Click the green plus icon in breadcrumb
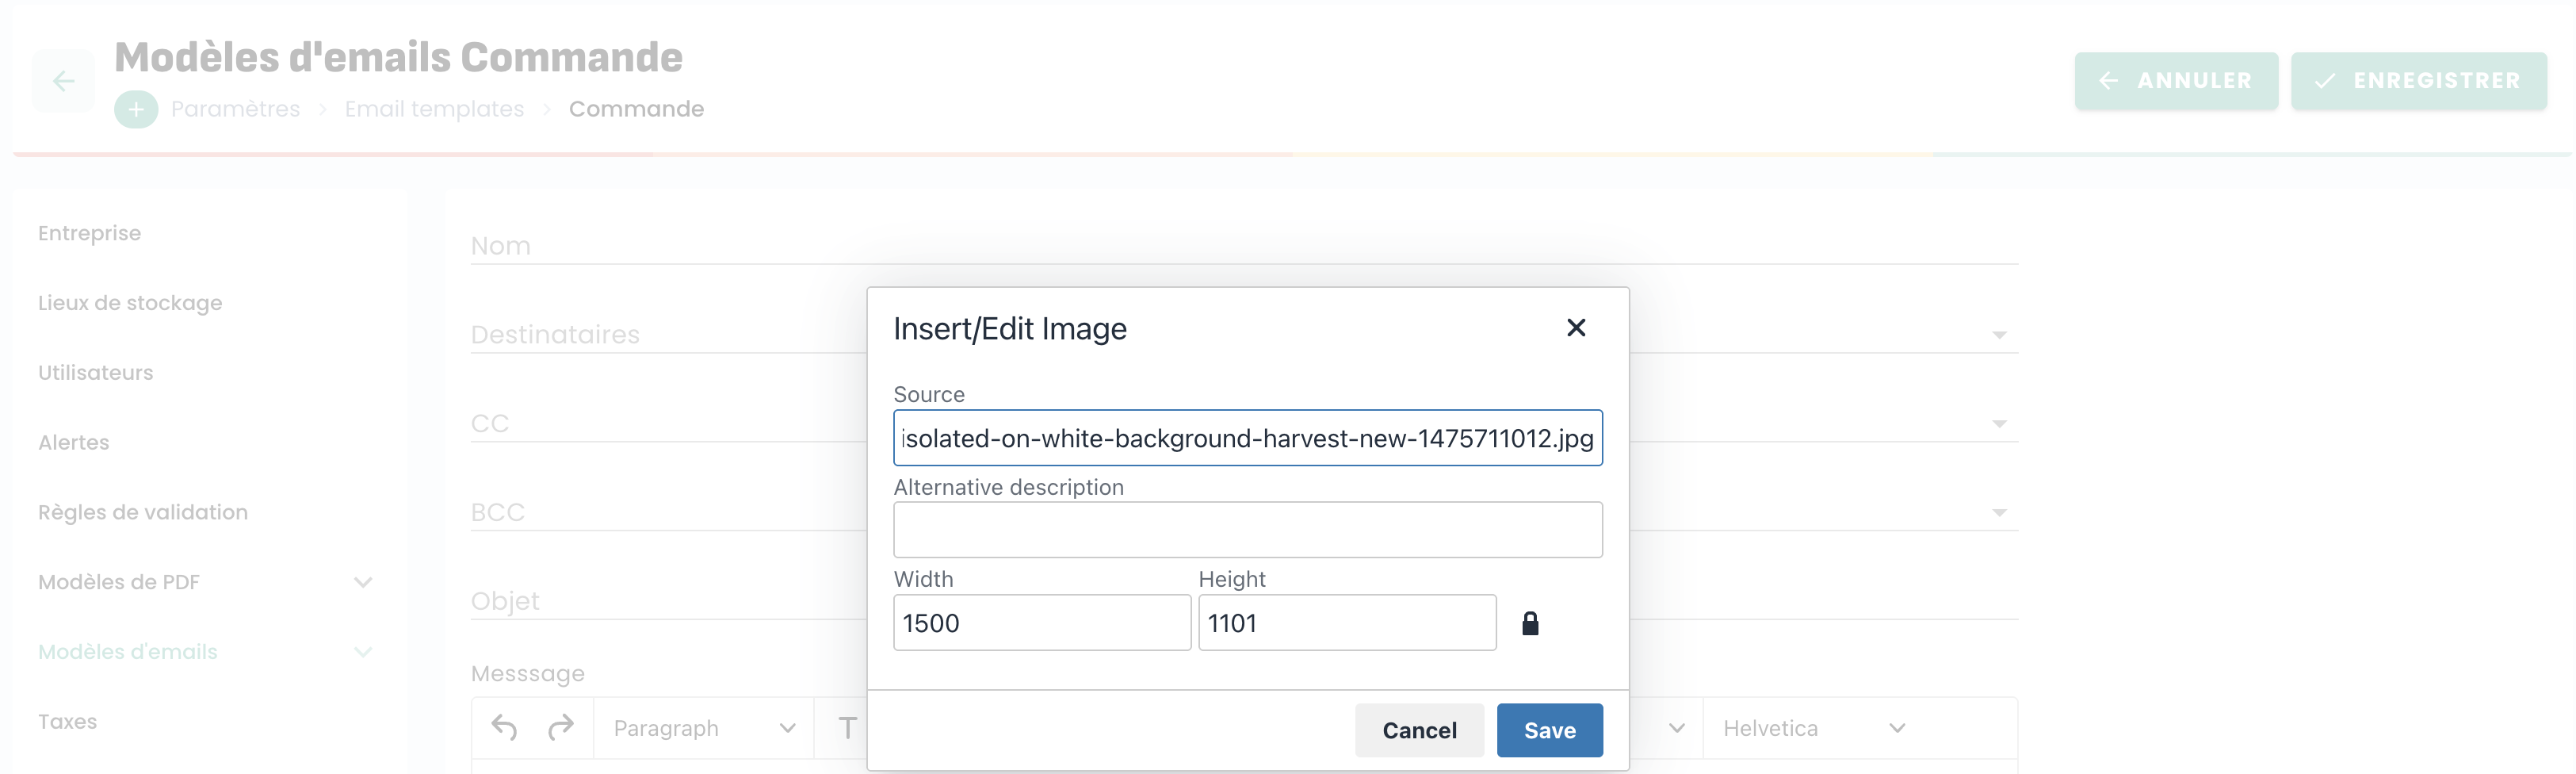 coord(136,109)
